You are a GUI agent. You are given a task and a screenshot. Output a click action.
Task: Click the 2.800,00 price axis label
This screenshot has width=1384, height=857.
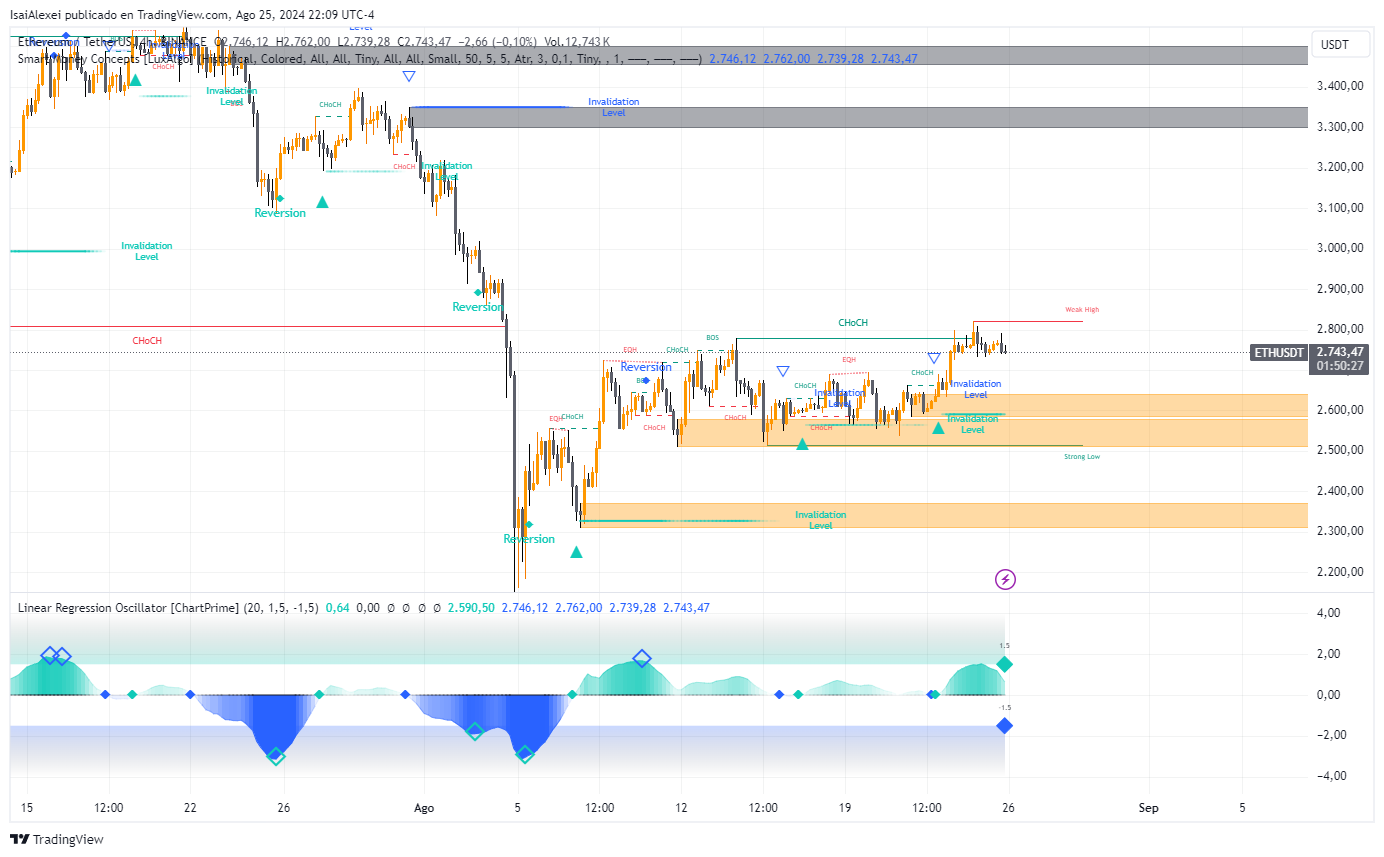[1341, 329]
